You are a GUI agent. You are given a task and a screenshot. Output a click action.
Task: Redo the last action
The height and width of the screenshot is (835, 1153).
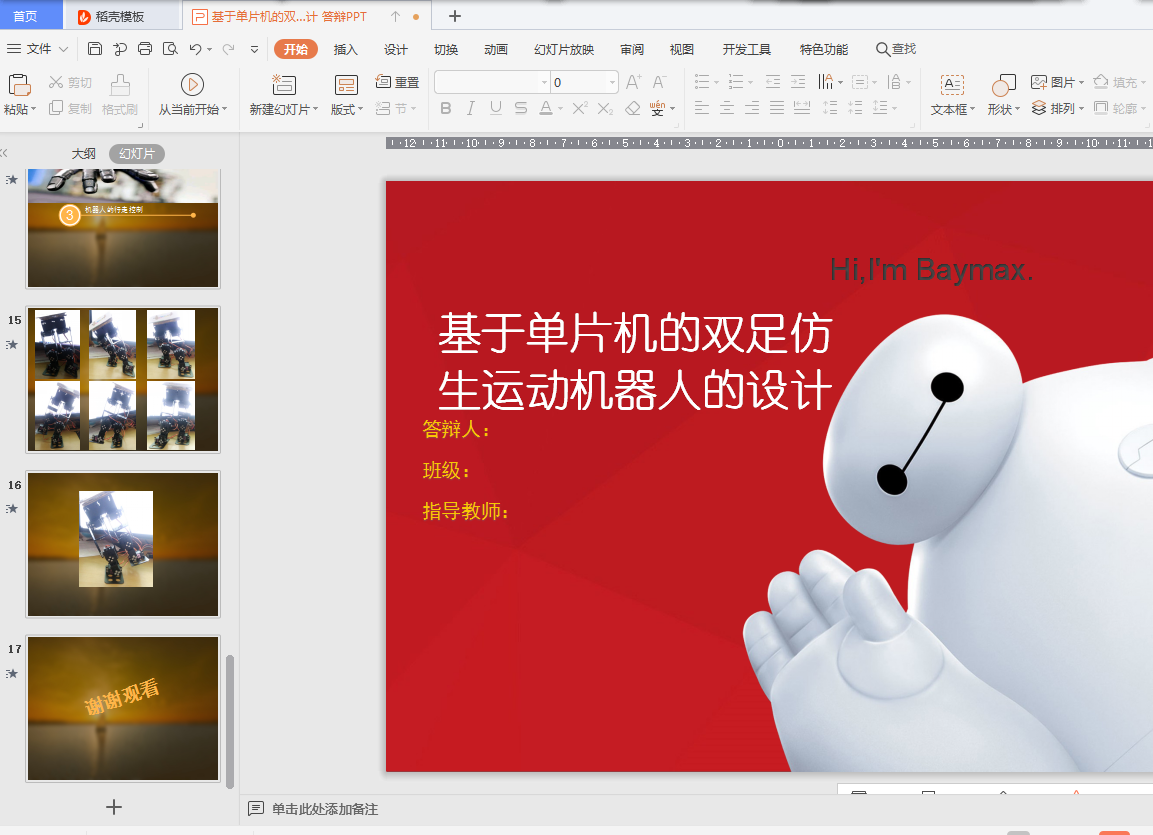[x=229, y=49]
